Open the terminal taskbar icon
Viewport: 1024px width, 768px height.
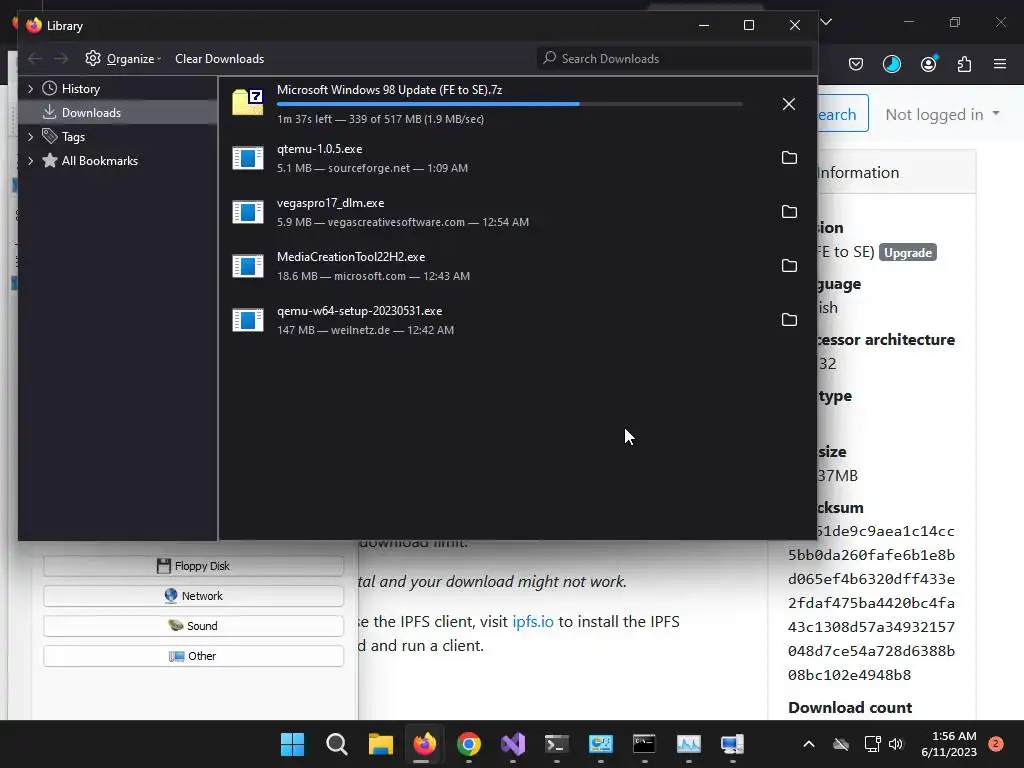[x=557, y=744]
